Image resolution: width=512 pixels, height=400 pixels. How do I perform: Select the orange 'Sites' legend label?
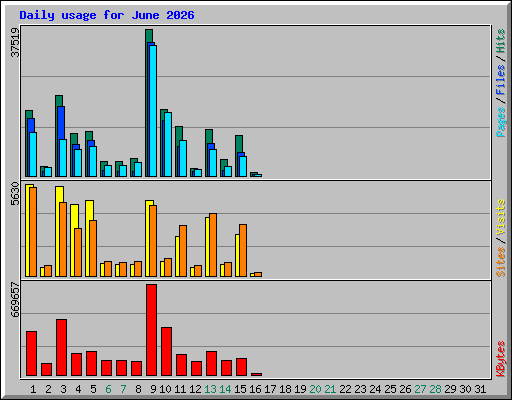pyautogui.click(x=501, y=262)
